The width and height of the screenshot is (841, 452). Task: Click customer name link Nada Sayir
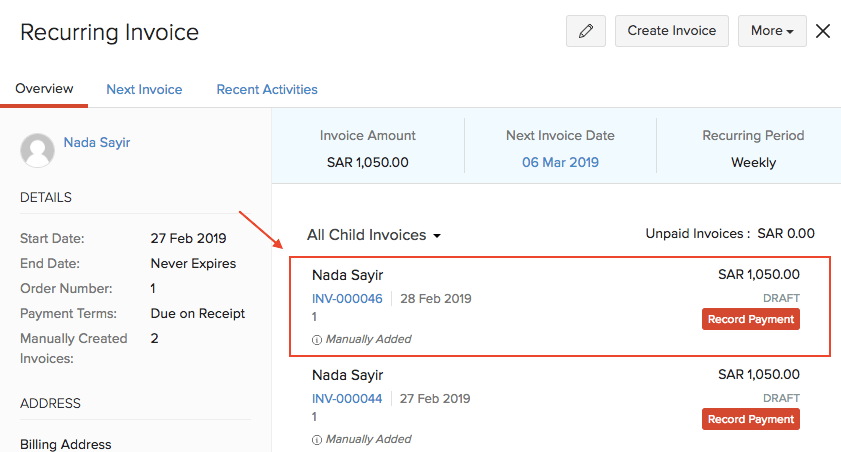point(97,142)
